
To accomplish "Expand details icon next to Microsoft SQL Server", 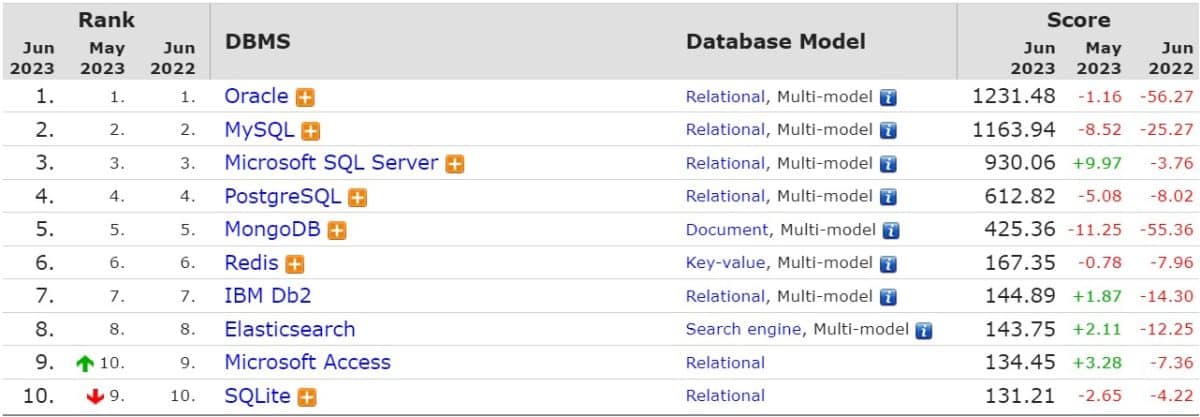I will click(455, 164).
